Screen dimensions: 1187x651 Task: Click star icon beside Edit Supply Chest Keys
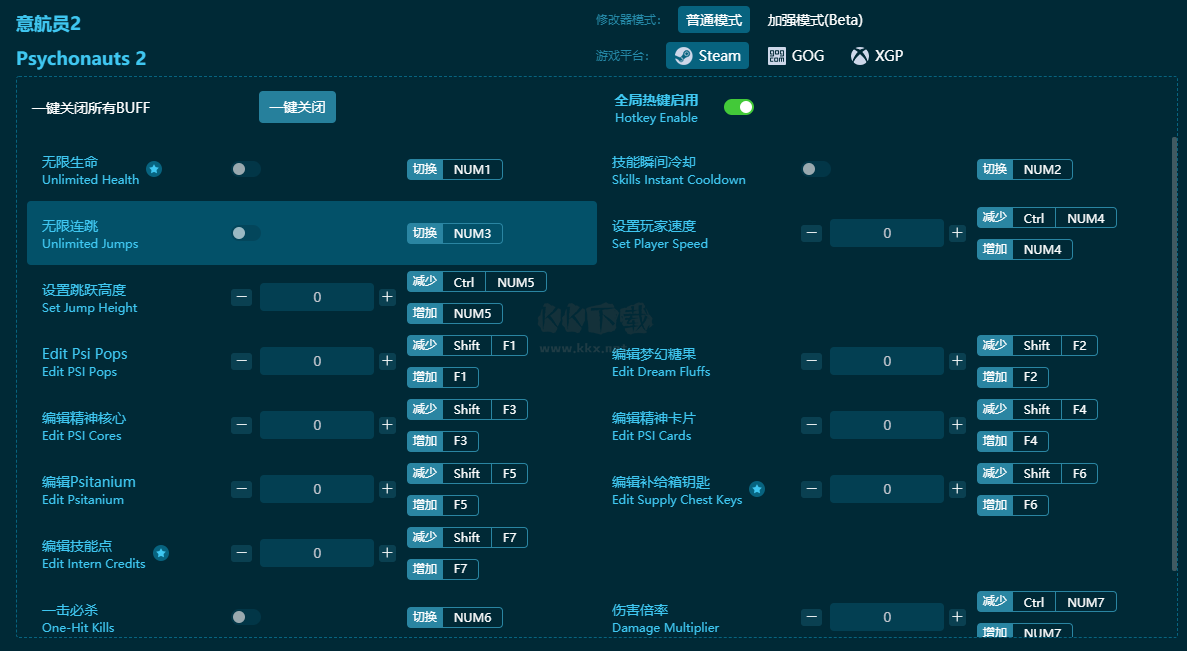click(x=757, y=489)
